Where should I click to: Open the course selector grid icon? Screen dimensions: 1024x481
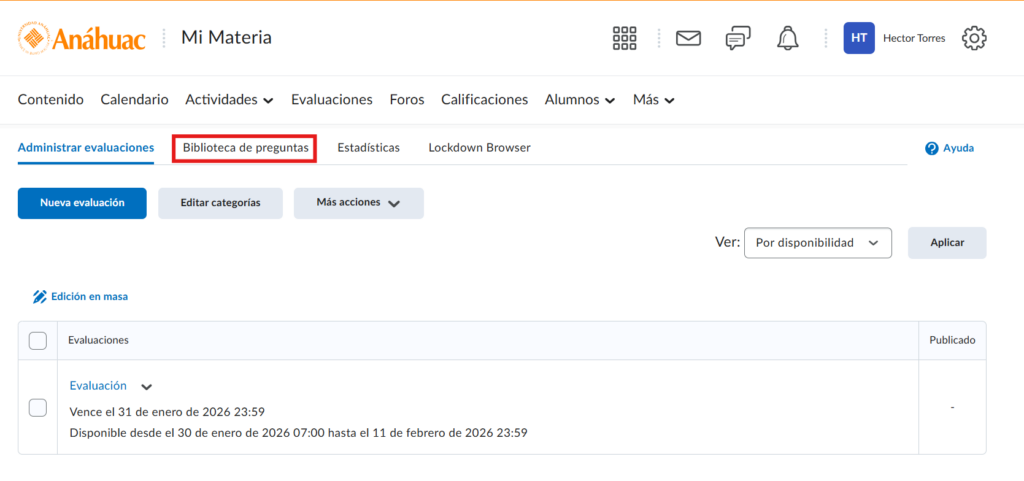[x=624, y=38]
